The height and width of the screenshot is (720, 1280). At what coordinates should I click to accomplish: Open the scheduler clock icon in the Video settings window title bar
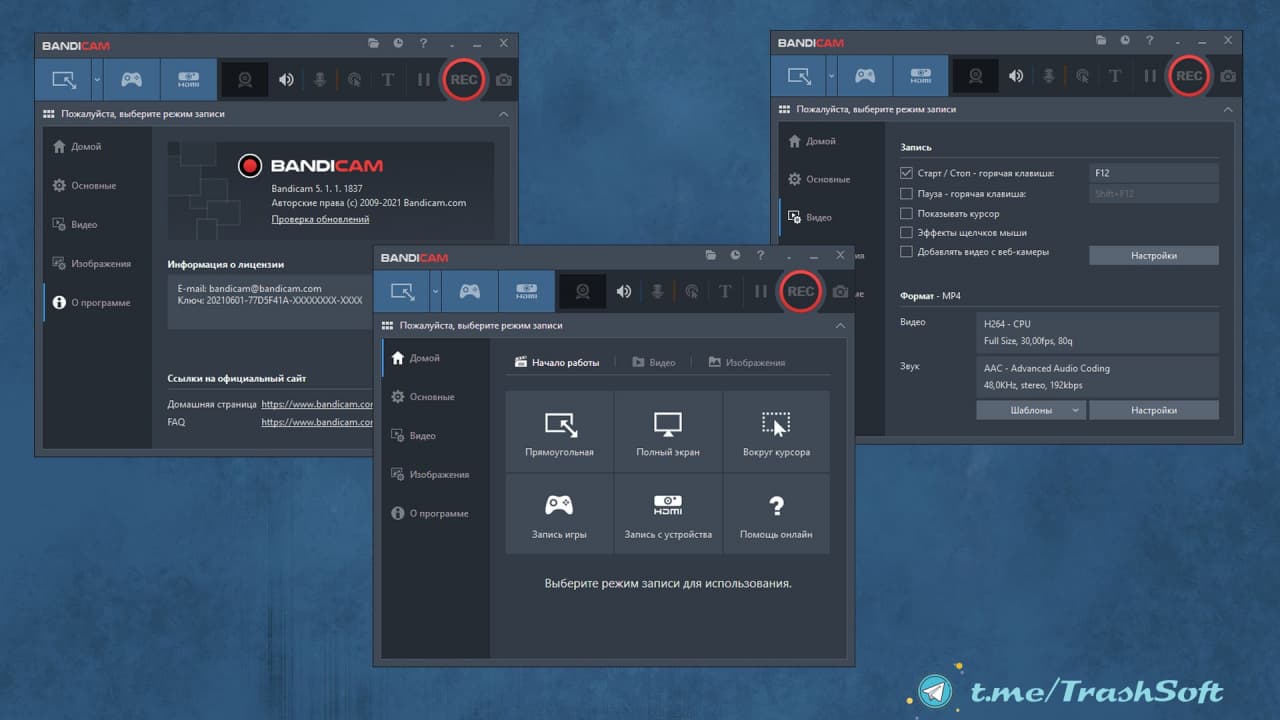click(1127, 40)
